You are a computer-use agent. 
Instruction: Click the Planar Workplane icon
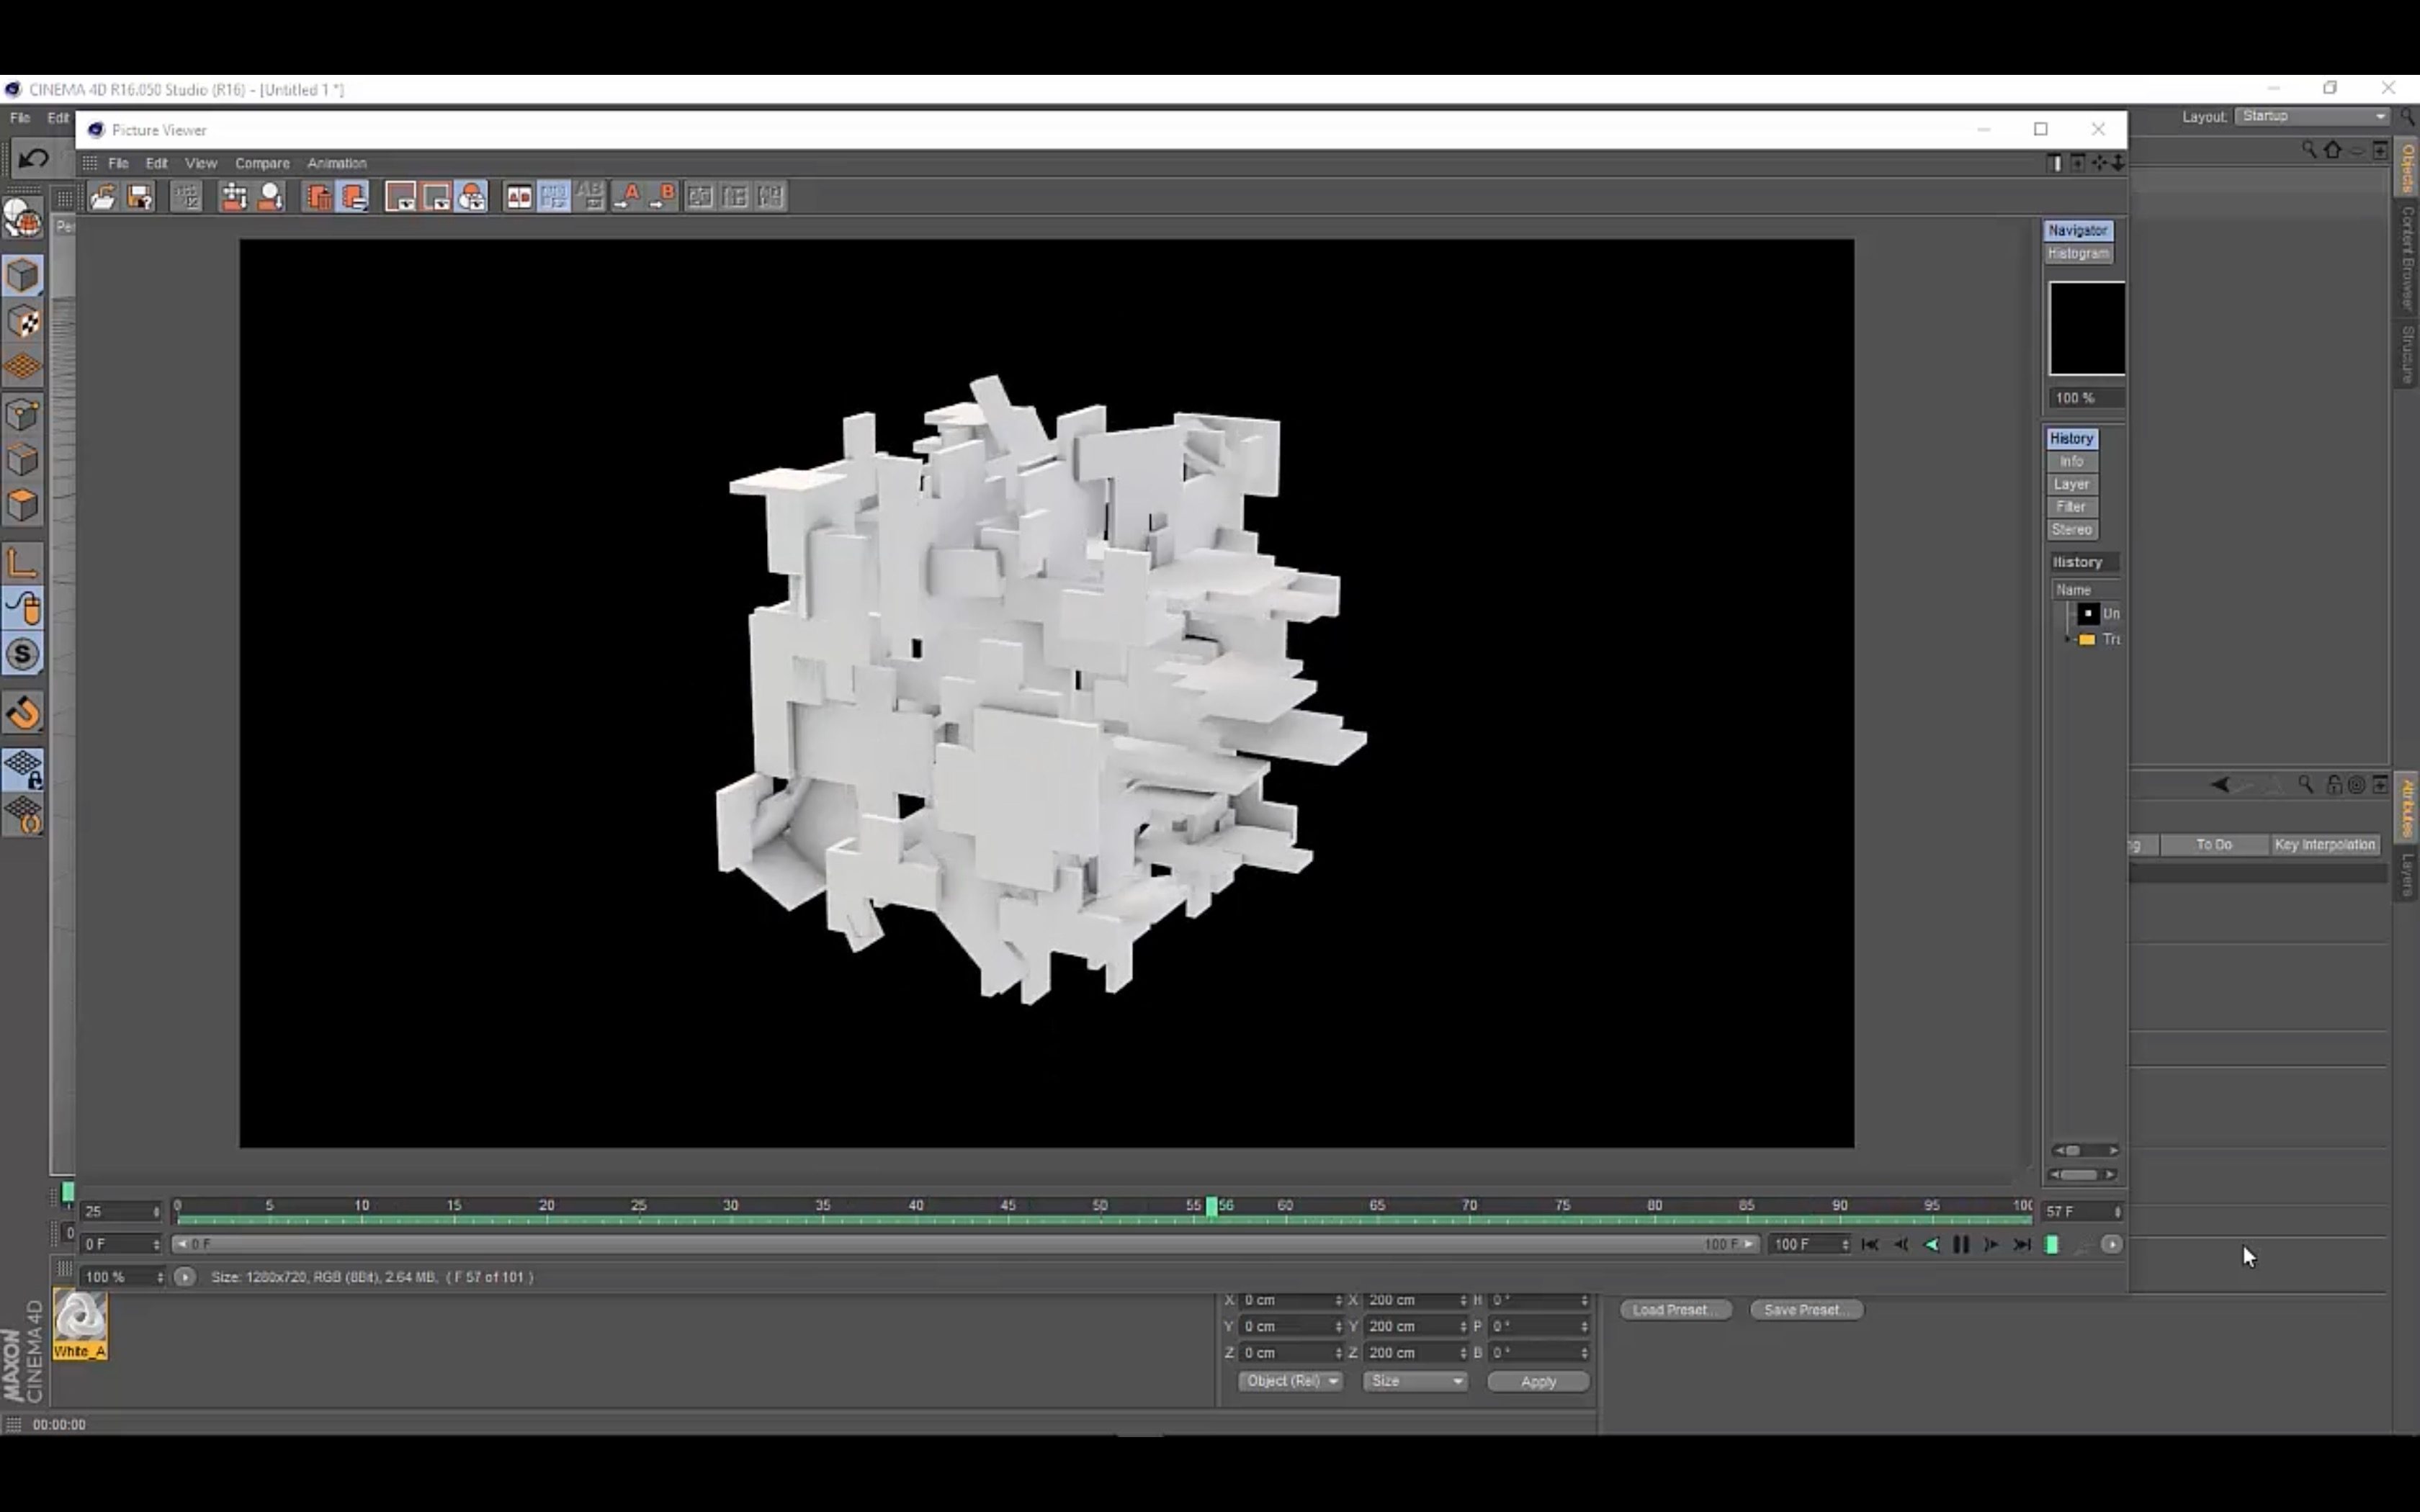click(x=23, y=815)
